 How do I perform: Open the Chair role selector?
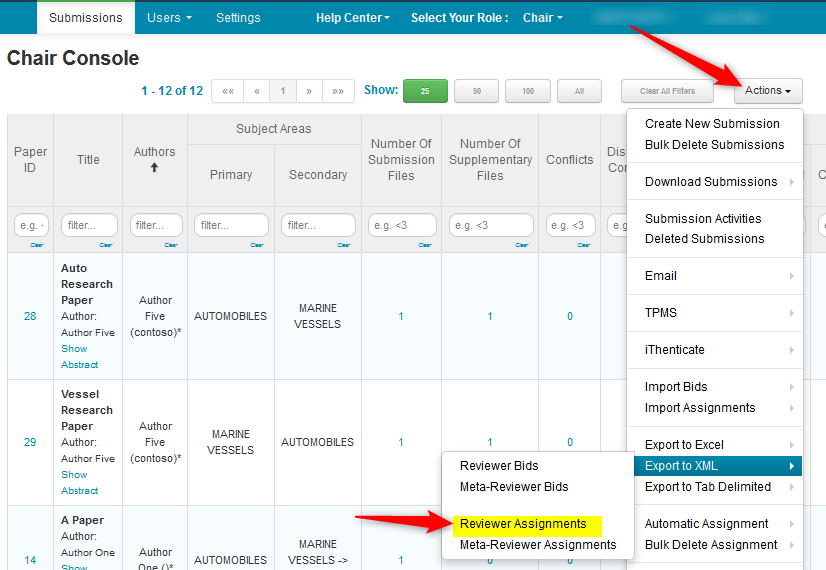click(543, 18)
